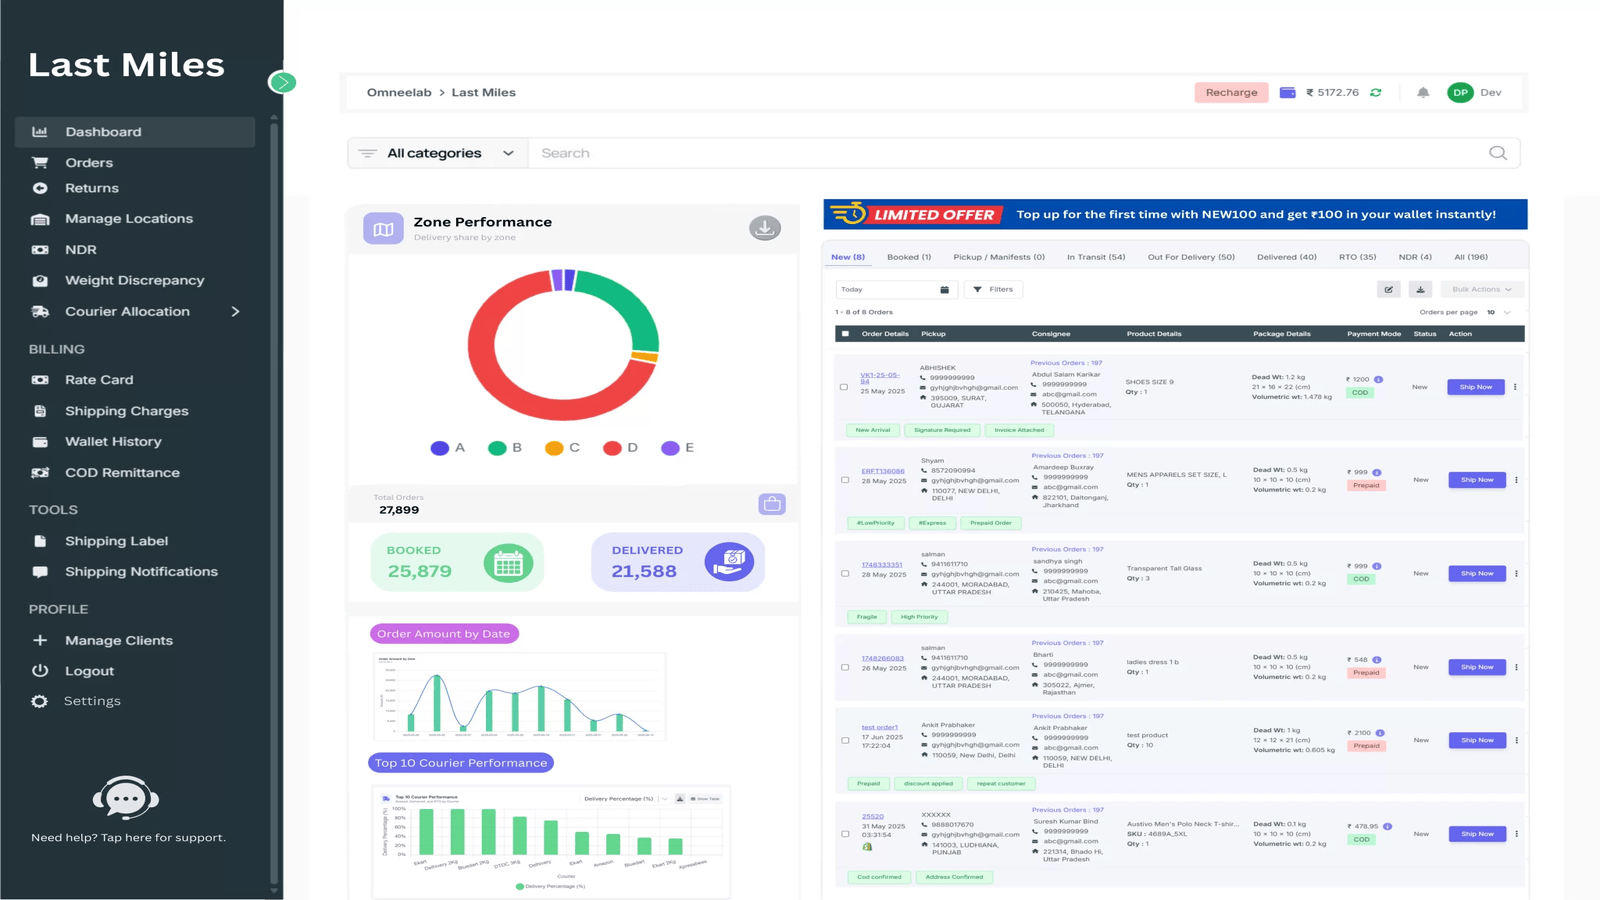Switch to the In Transit (54) tab
1600x900 pixels.
(x=1095, y=257)
